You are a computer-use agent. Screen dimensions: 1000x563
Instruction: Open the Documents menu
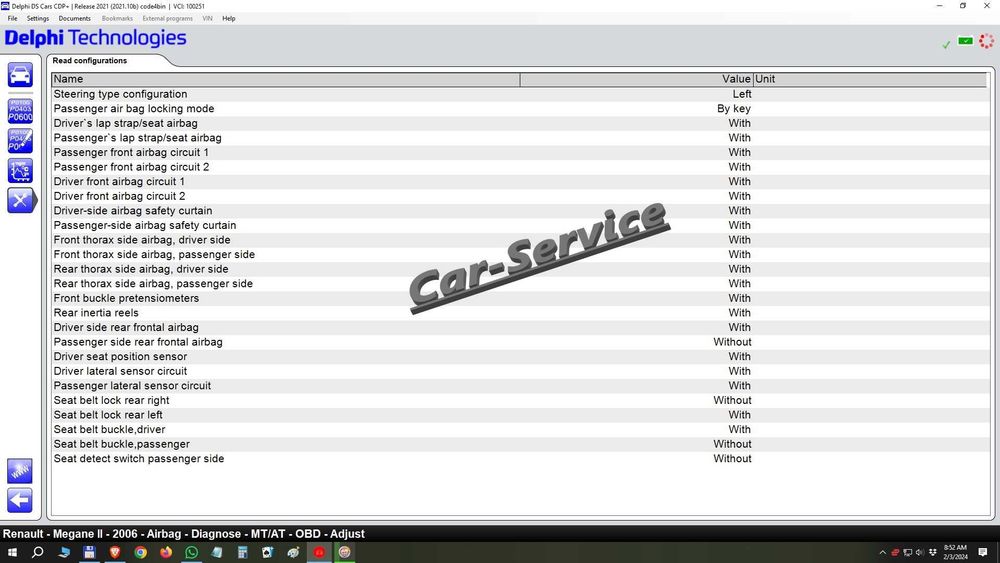click(75, 18)
